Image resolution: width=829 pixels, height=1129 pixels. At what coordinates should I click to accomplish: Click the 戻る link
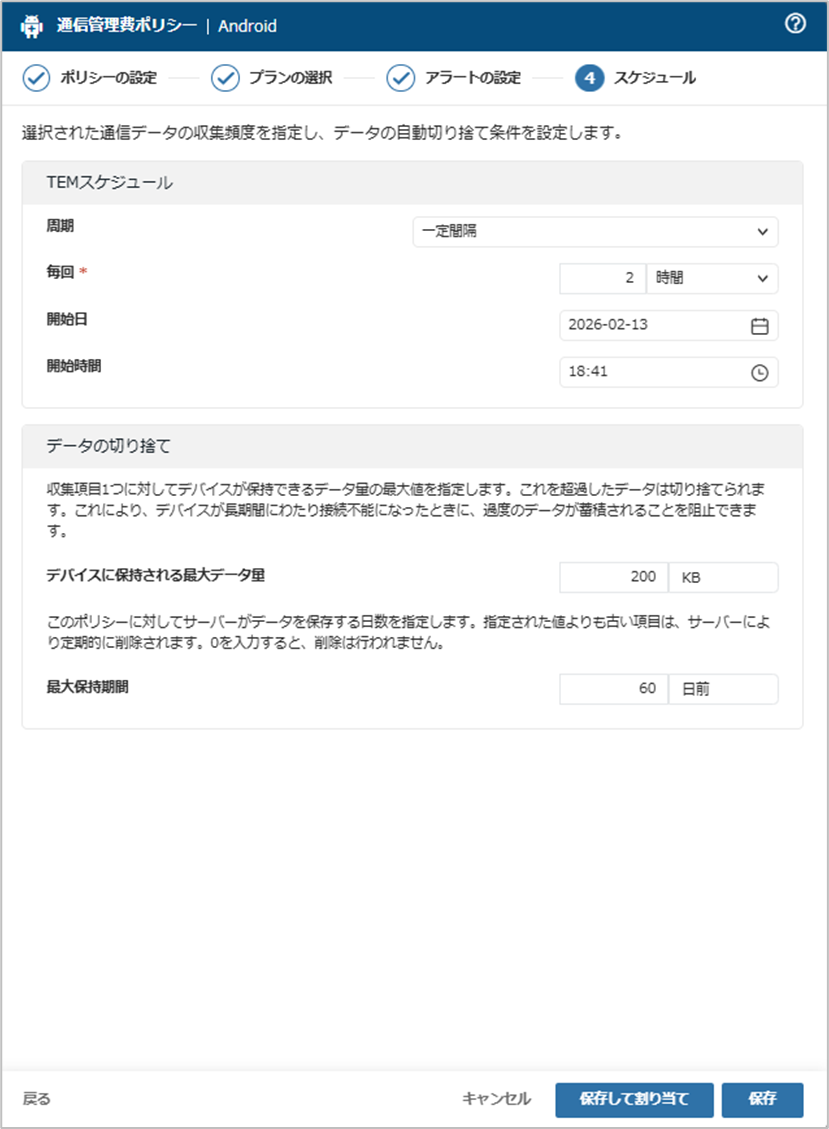(x=36, y=1099)
